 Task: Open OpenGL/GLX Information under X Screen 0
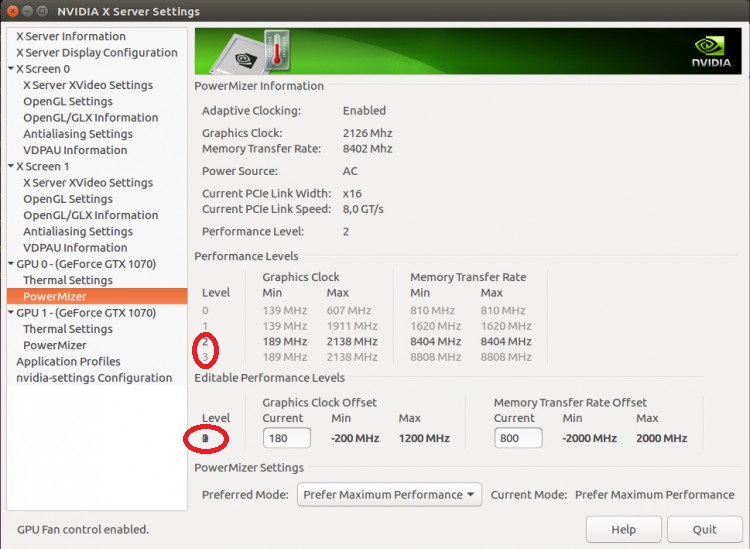tap(90, 118)
